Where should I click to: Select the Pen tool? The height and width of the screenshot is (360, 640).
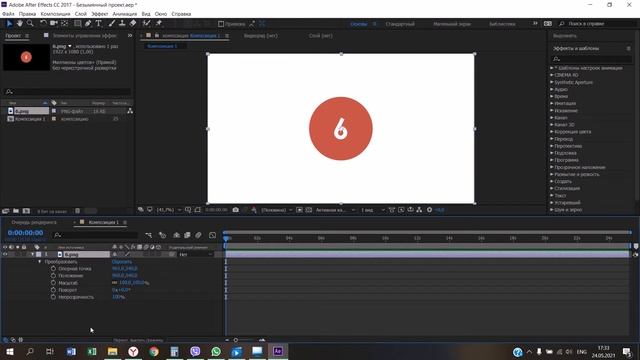click(88, 24)
